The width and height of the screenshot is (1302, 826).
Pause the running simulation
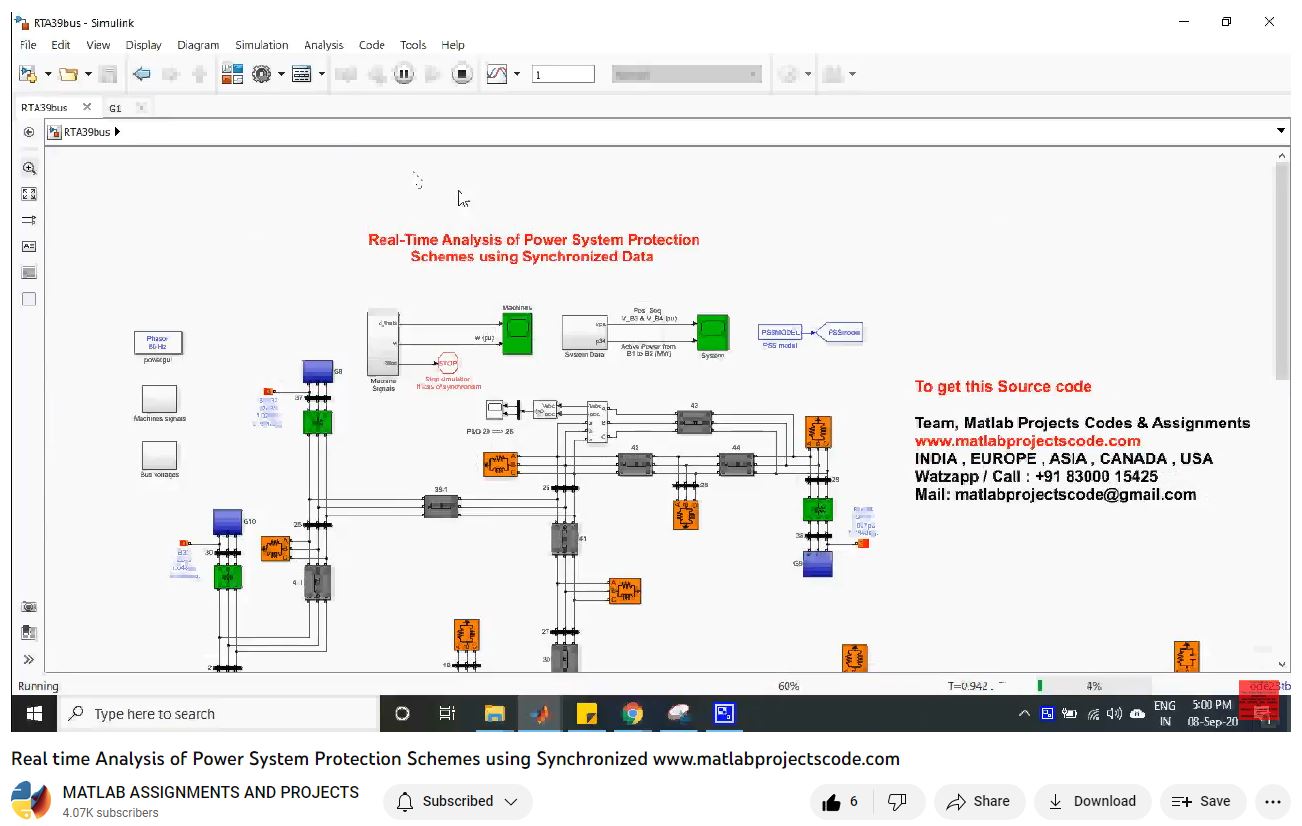[403, 74]
